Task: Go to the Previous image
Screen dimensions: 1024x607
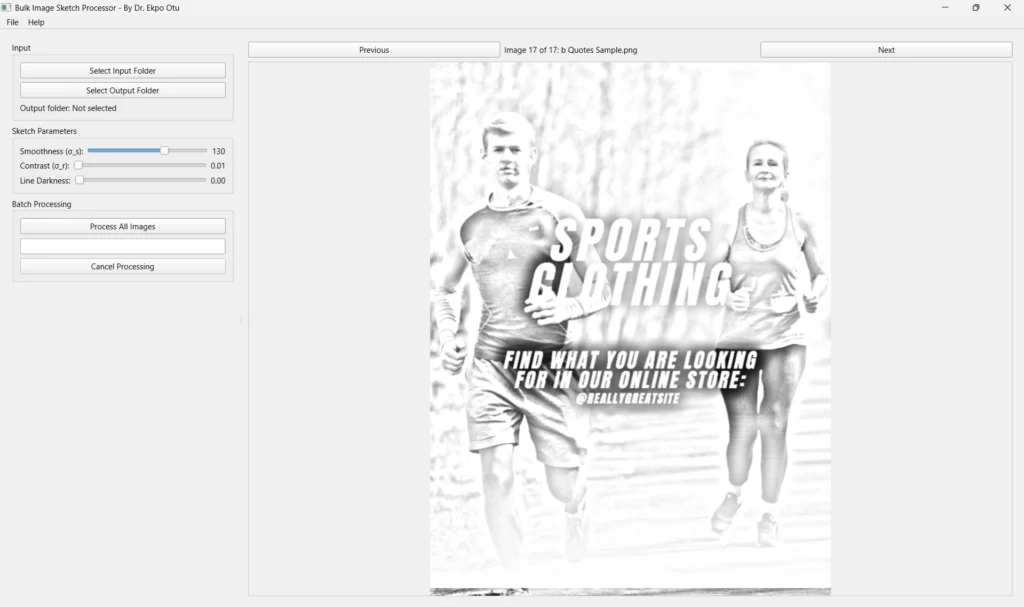Action: click(373, 50)
